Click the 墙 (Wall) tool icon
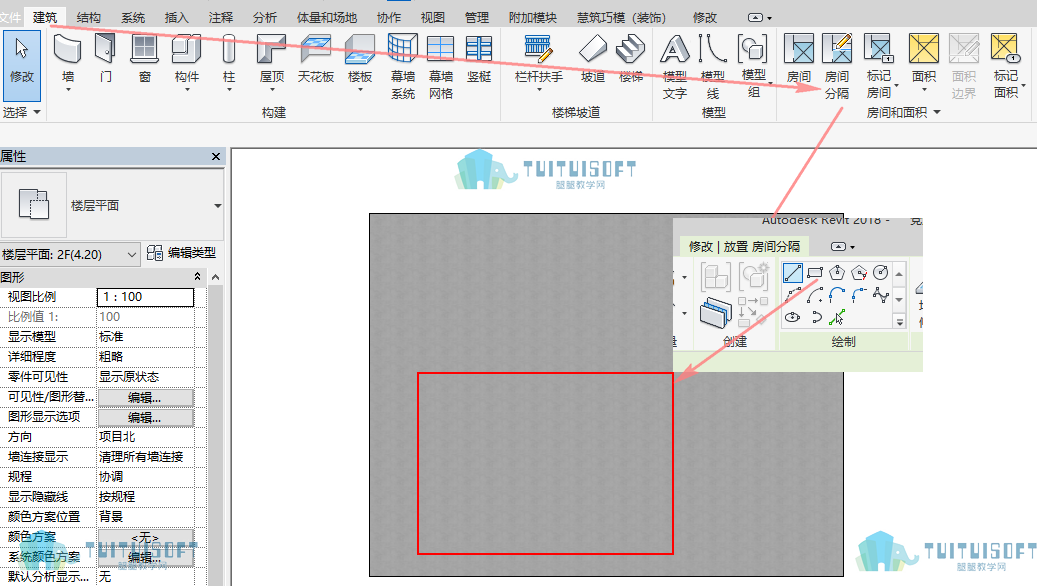The height and width of the screenshot is (586, 1037). pos(67,50)
